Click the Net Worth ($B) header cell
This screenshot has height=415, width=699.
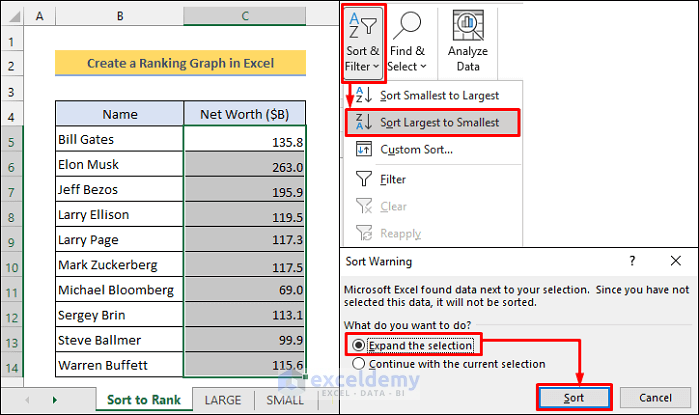pos(245,114)
